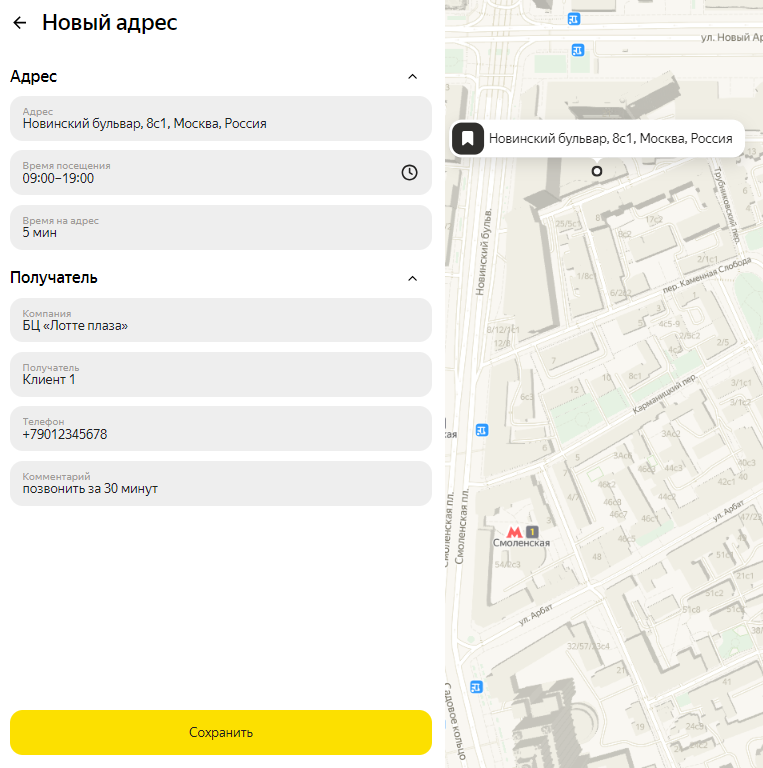763x768 pixels.
Task: Select the red Смоленская metro icon
Action: 514,531
